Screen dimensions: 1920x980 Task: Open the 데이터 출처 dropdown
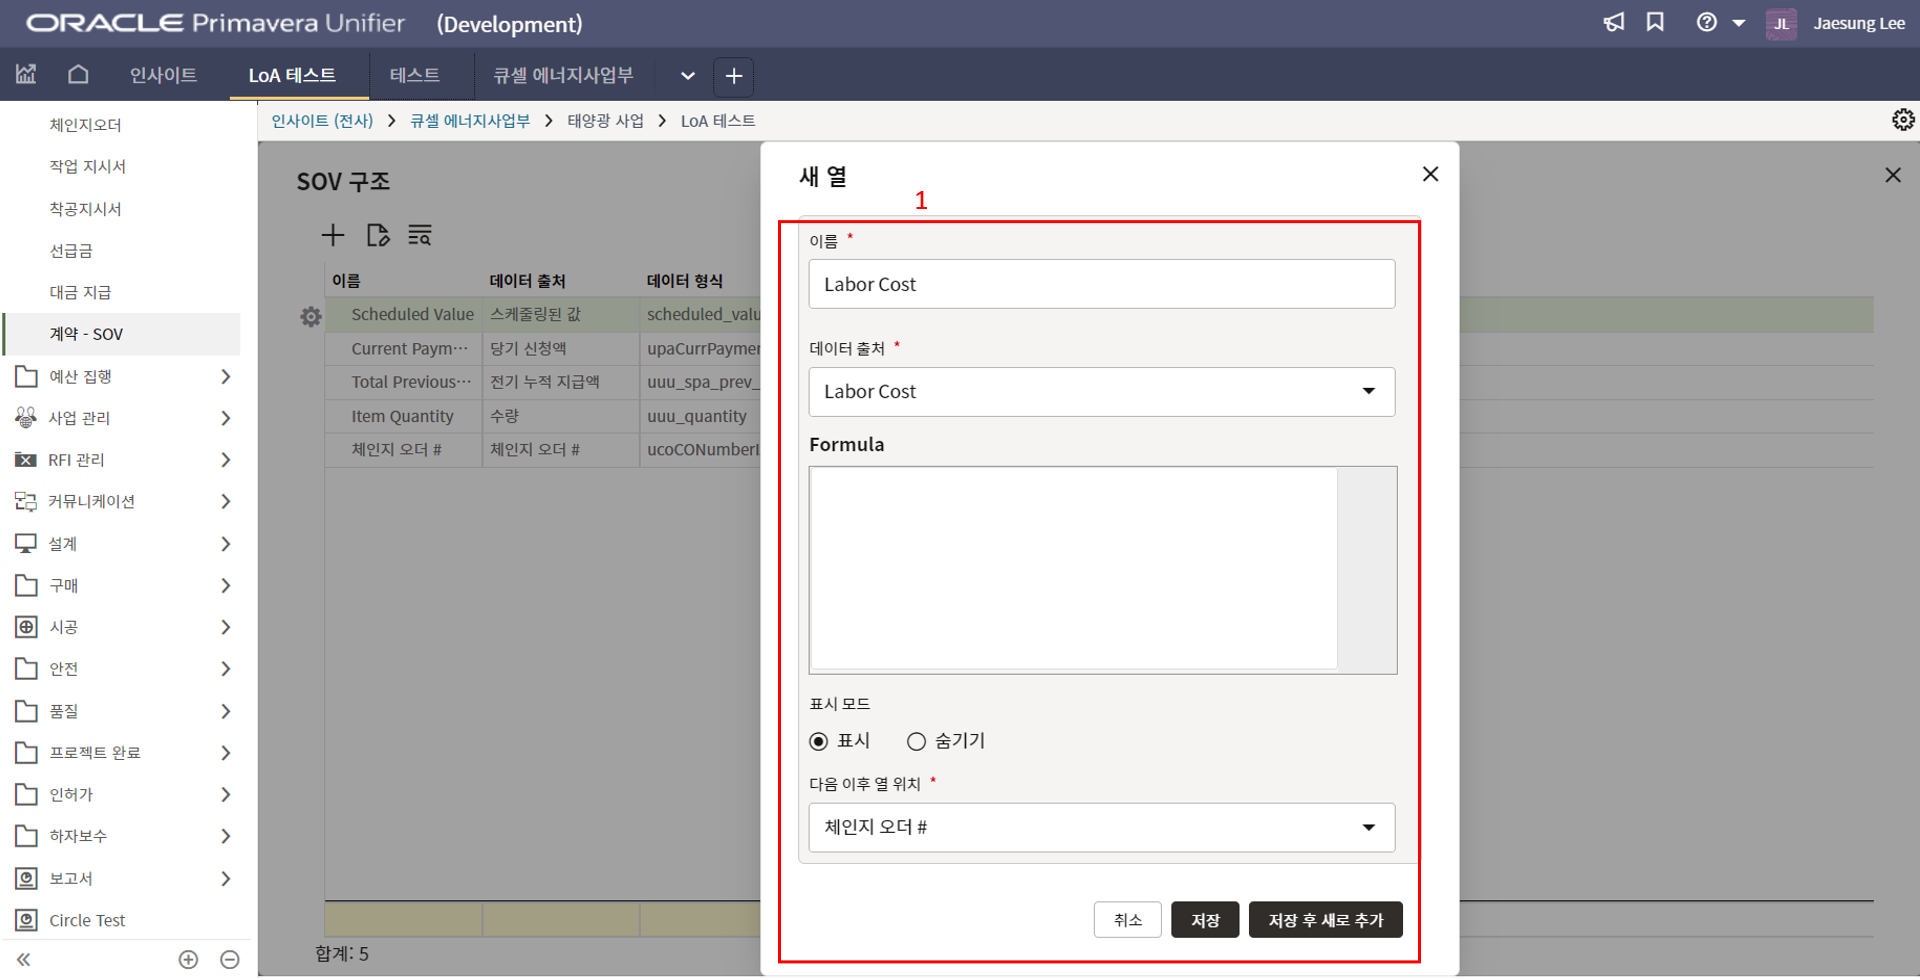1101,392
